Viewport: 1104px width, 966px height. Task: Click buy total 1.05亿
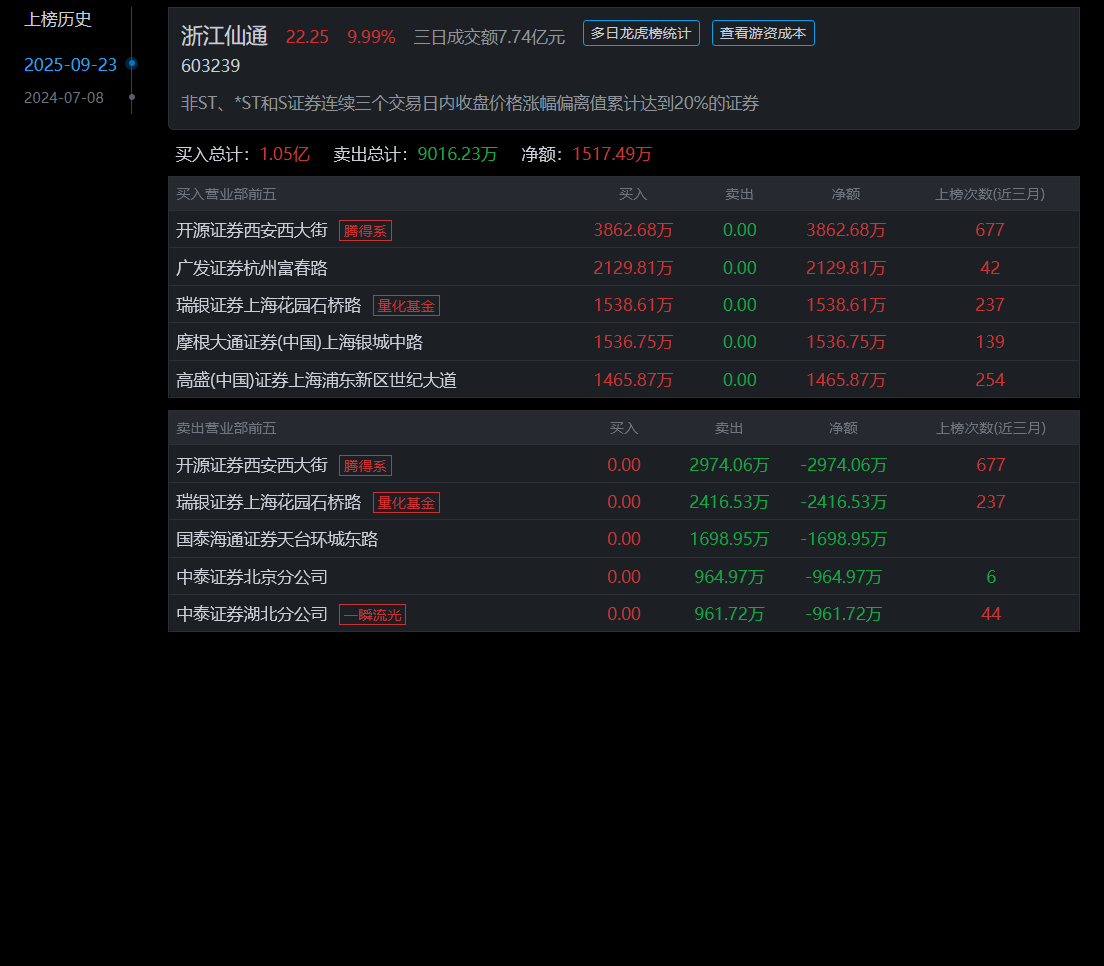284,154
